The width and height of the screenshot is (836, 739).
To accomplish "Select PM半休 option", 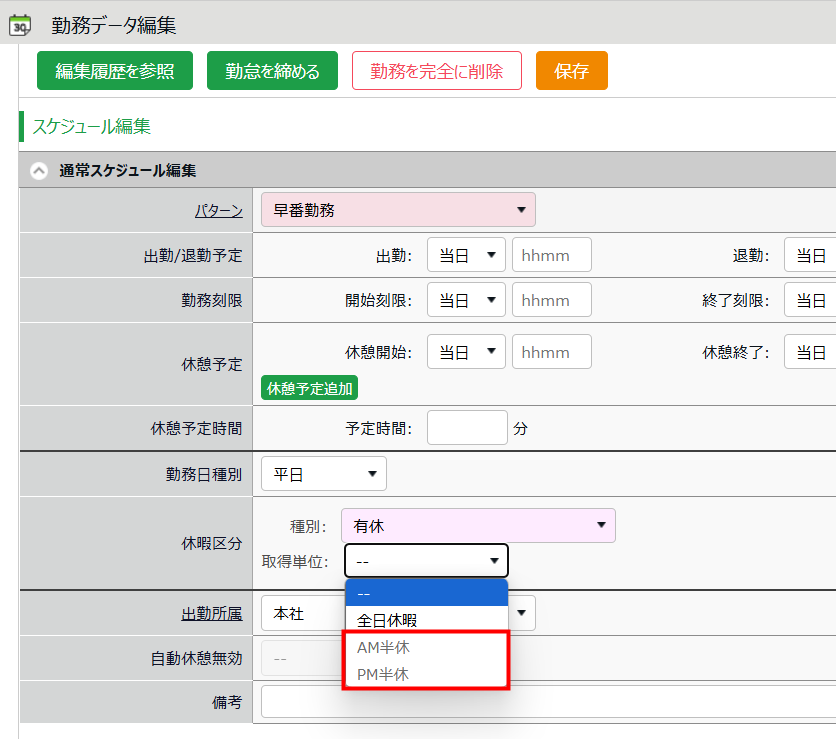I will [427, 674].
